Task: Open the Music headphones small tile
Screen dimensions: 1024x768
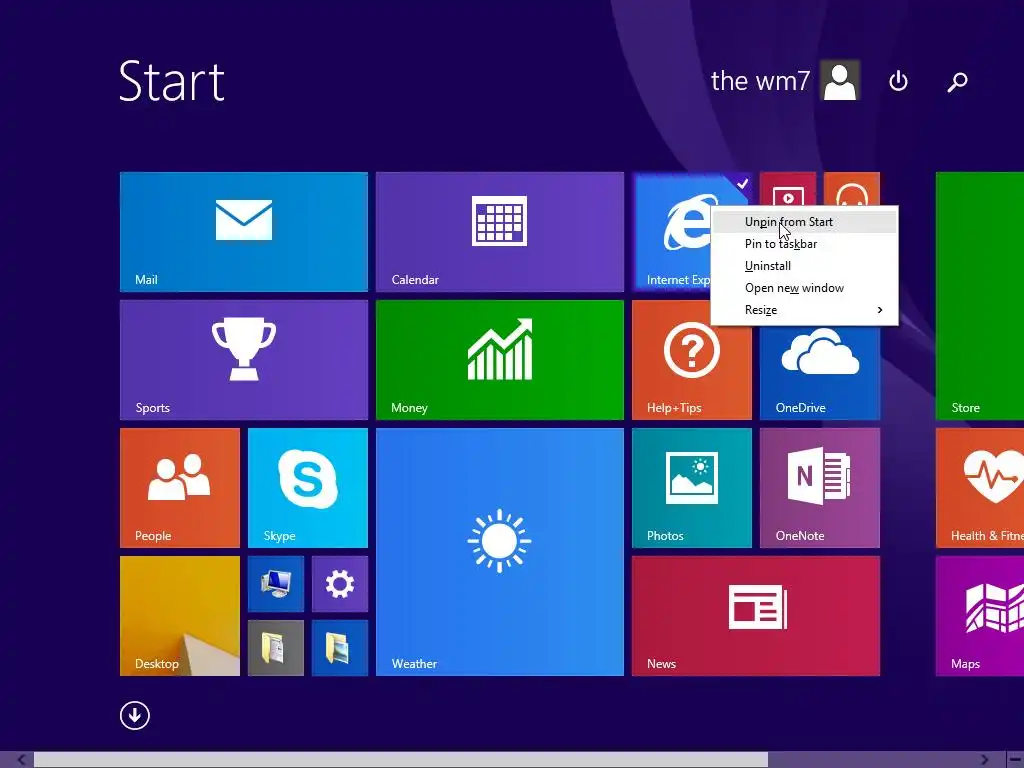Action: click(852, 189)
